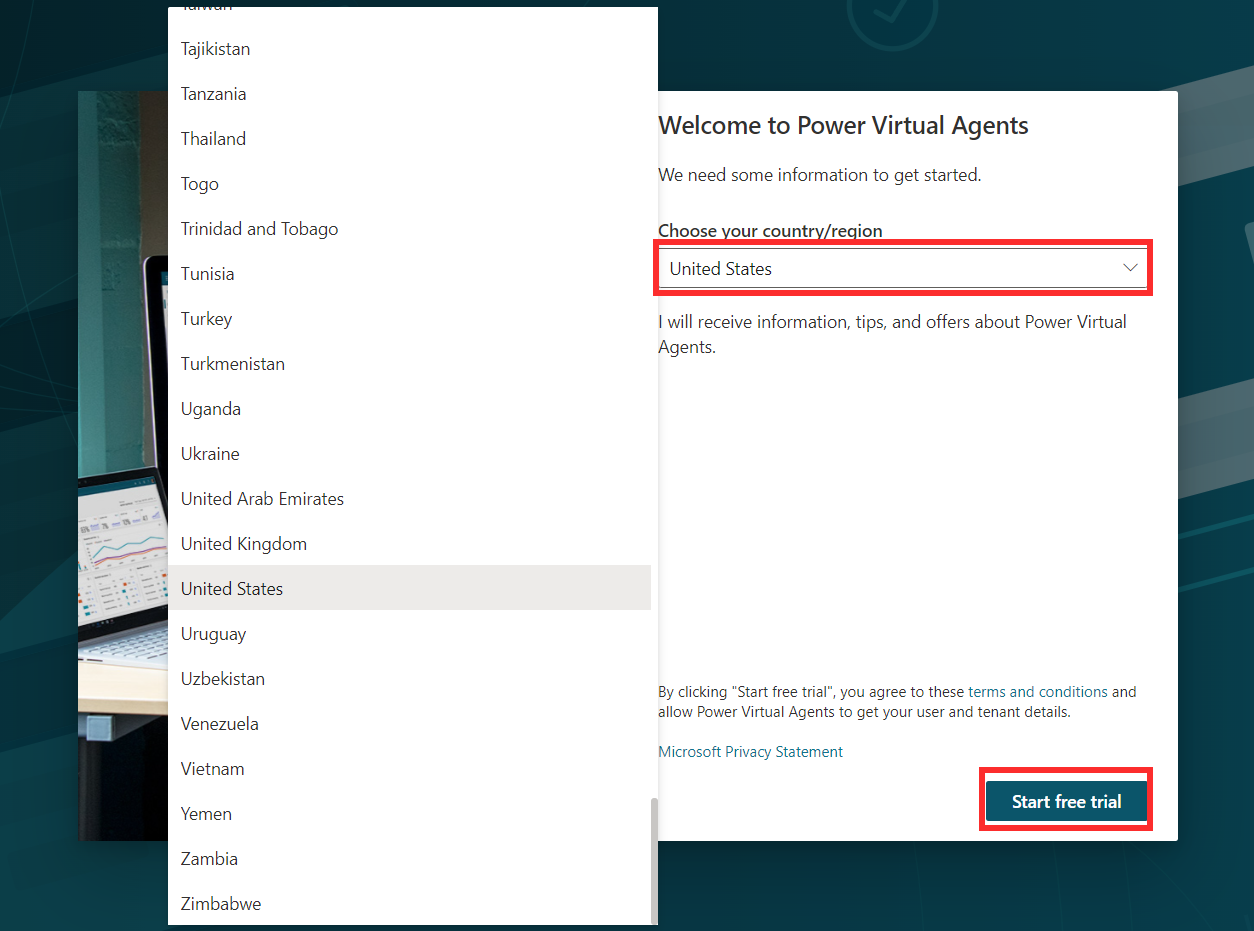
Task: Pick Uzbekistan from the dropdown
Action: (409, 679)
